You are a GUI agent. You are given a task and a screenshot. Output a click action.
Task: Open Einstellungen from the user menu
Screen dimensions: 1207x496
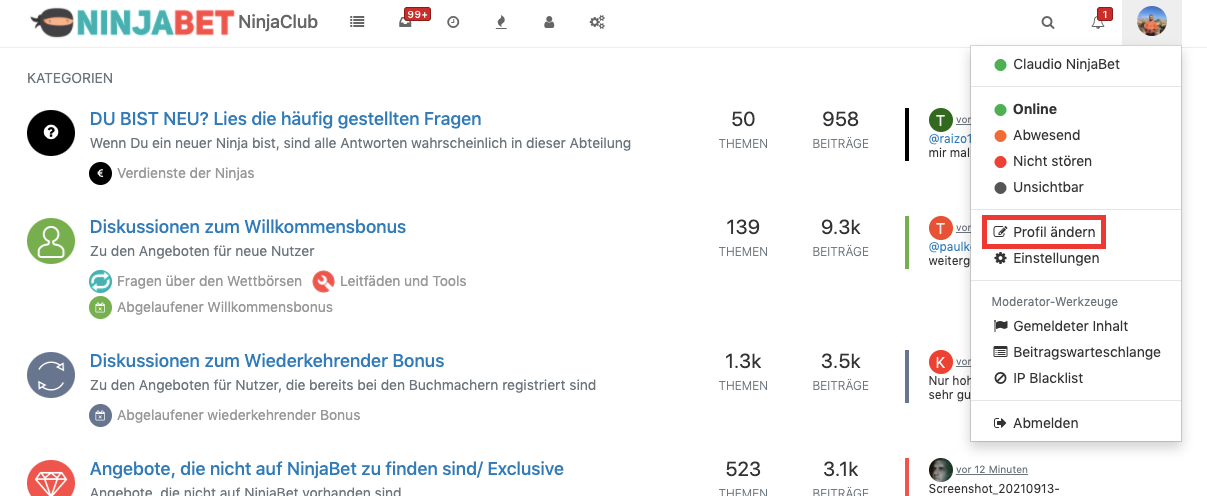coord(1055,258)
